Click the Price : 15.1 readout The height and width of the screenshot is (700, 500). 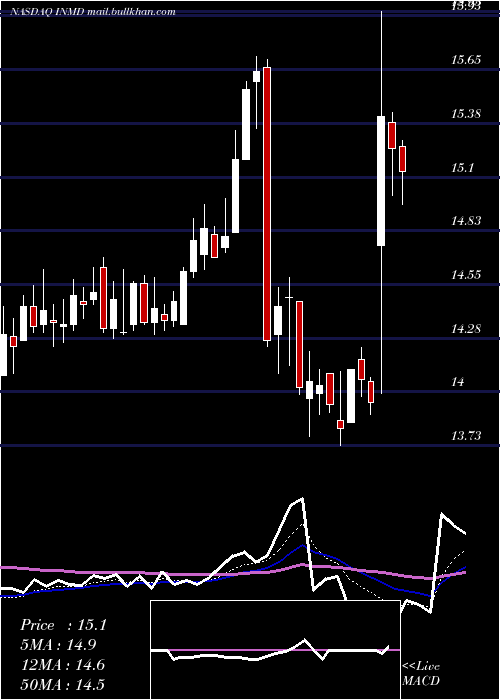63,625
